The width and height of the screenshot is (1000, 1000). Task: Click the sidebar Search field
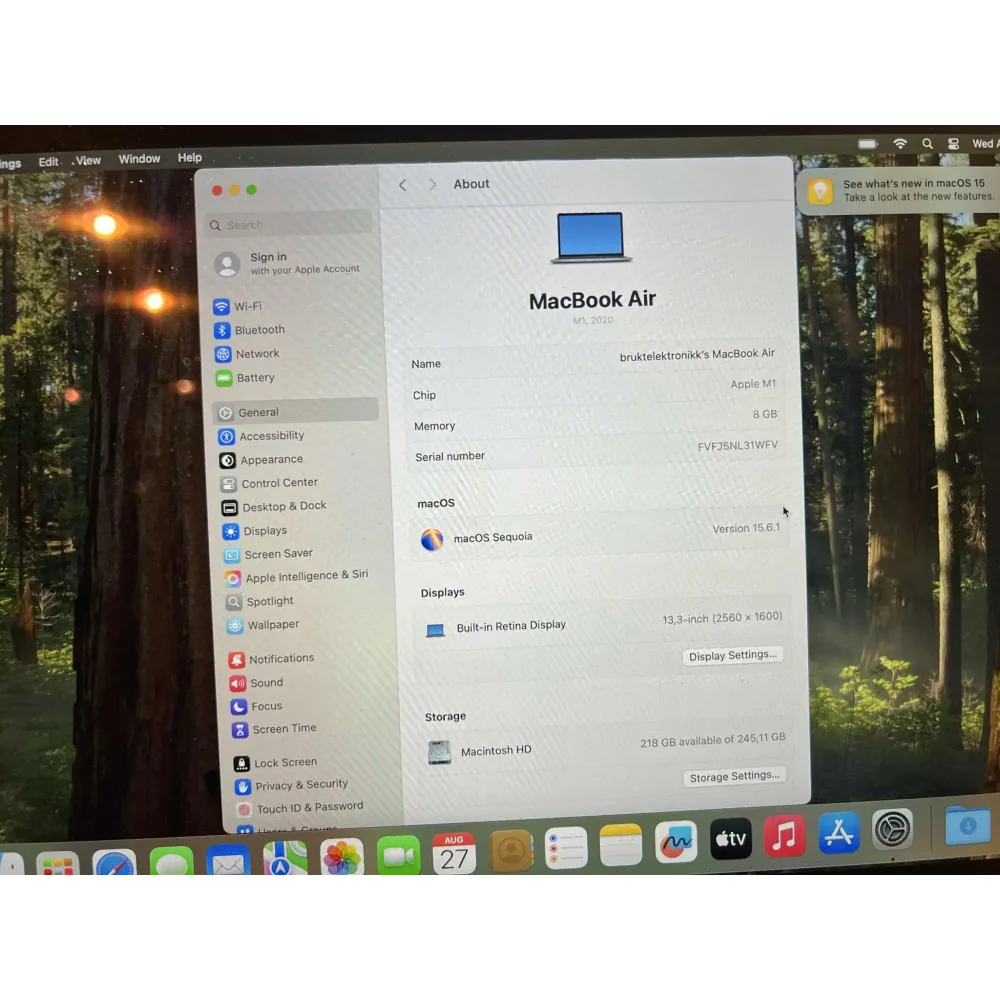[x=288, y=224]
